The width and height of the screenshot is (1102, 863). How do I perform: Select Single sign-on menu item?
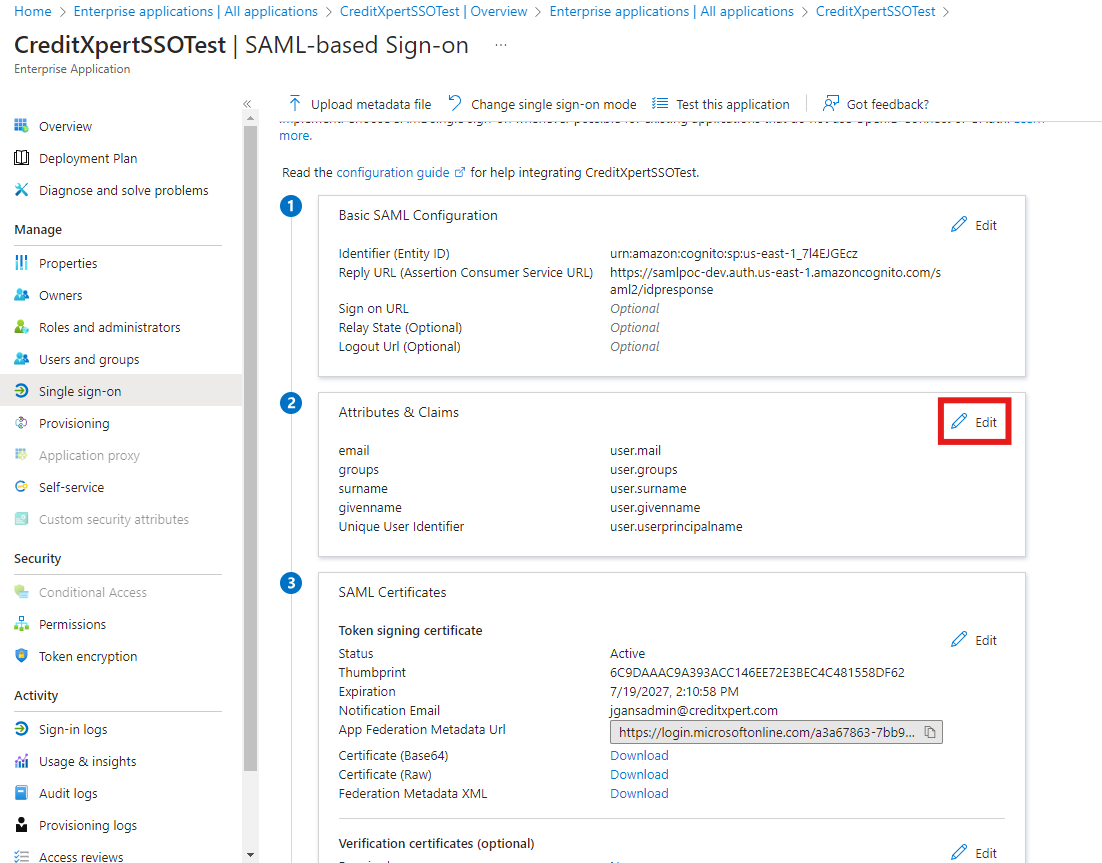121,391
